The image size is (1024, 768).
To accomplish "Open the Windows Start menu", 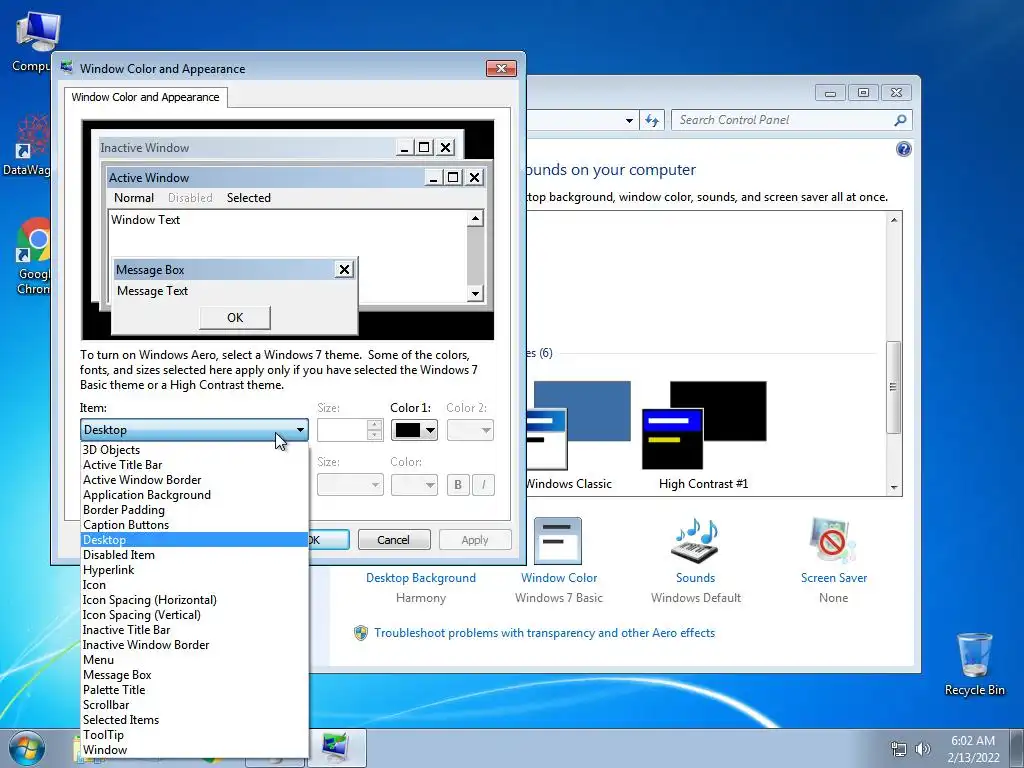I will click(26, 749).
